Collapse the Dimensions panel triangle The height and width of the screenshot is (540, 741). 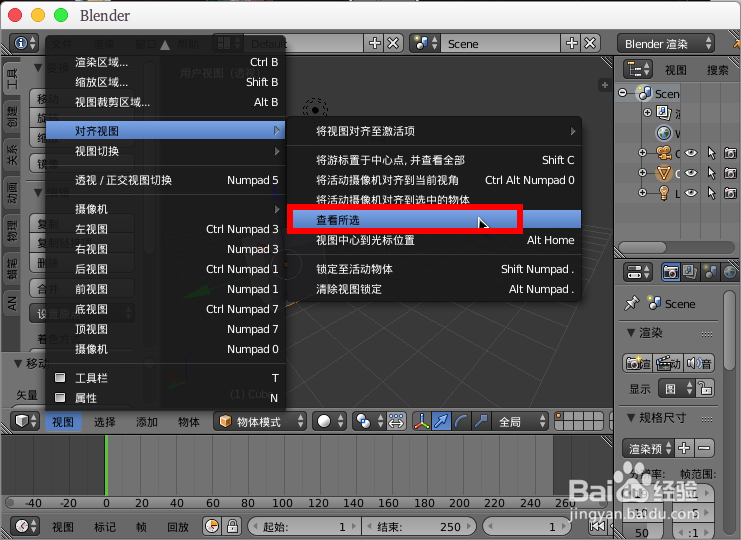[x=631, y=418]
